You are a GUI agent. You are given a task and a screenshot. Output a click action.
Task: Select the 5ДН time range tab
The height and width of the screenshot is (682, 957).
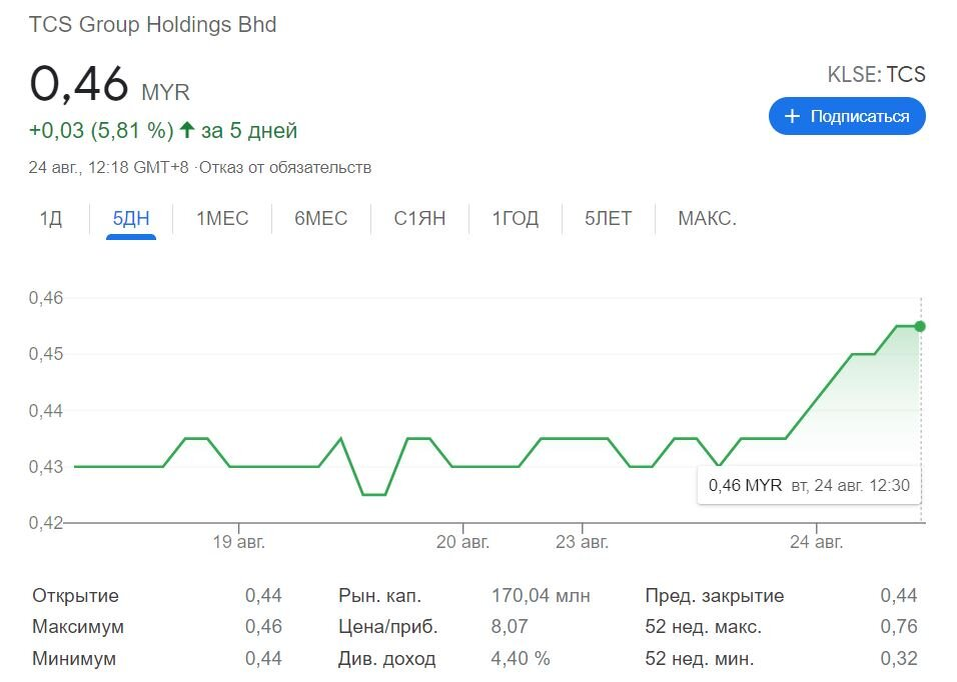point(131,219)
